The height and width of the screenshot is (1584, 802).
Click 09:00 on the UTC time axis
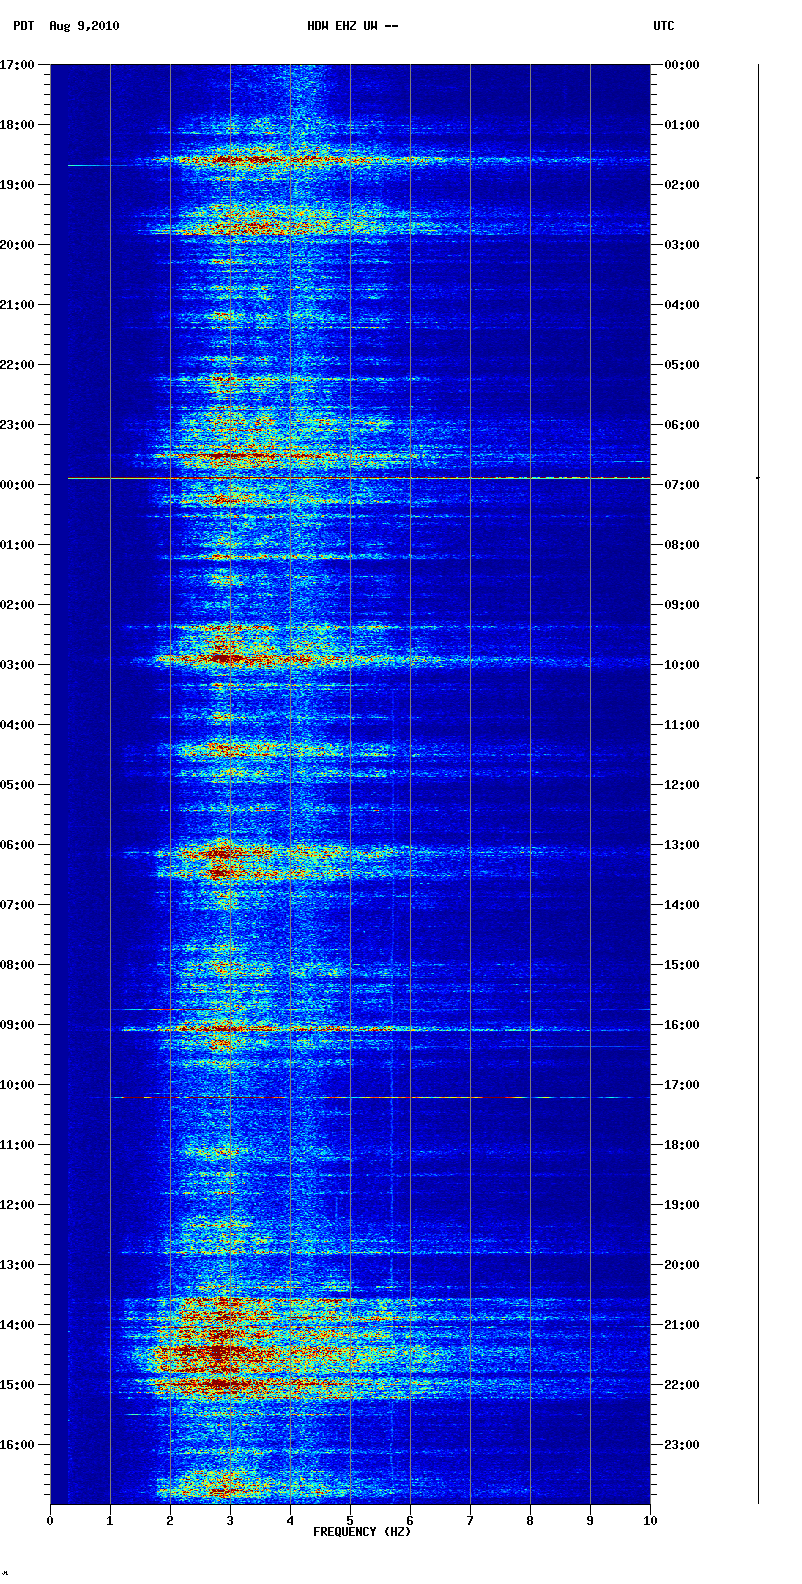click(682, 605)
